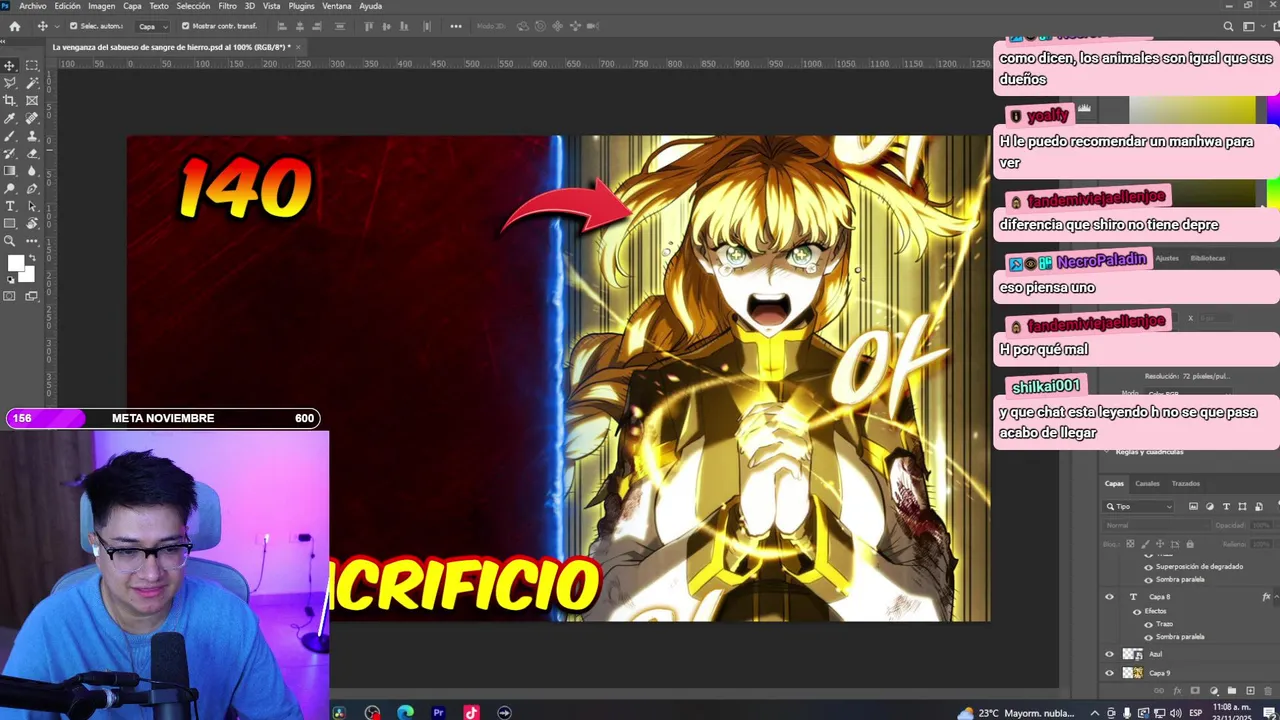Screen dimensions: 1280x720
Task: Select the Rectangular Marquee tool
Action: pyautogui.click(x=32, y=66)
